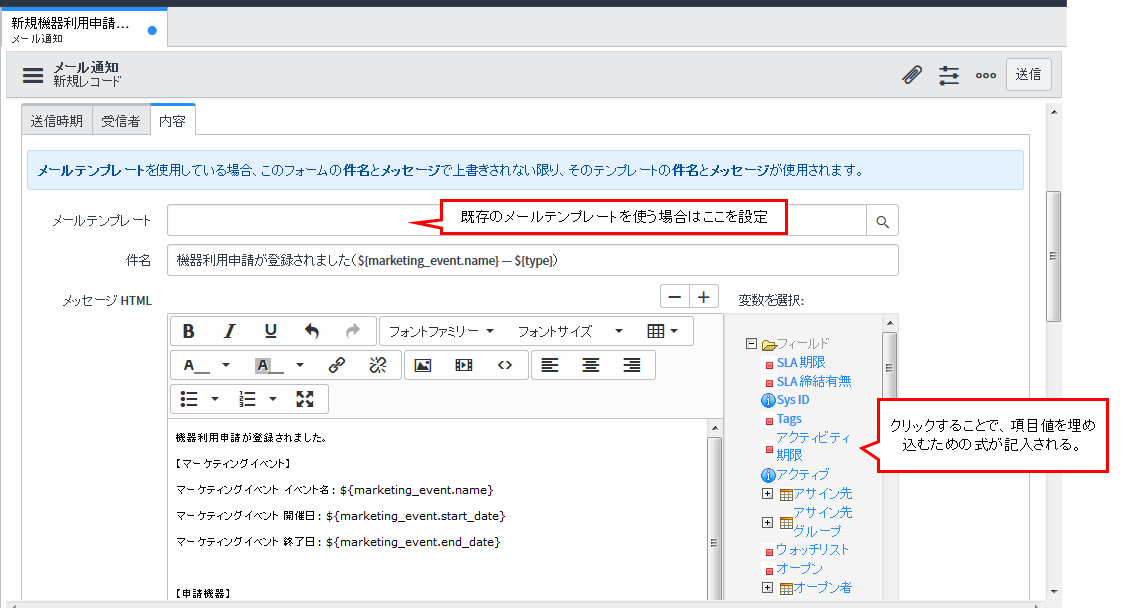Viewport: 1144px width, 608px height.
Task: Open the numbered list style dropdown arrow
Action: point(273,399)
